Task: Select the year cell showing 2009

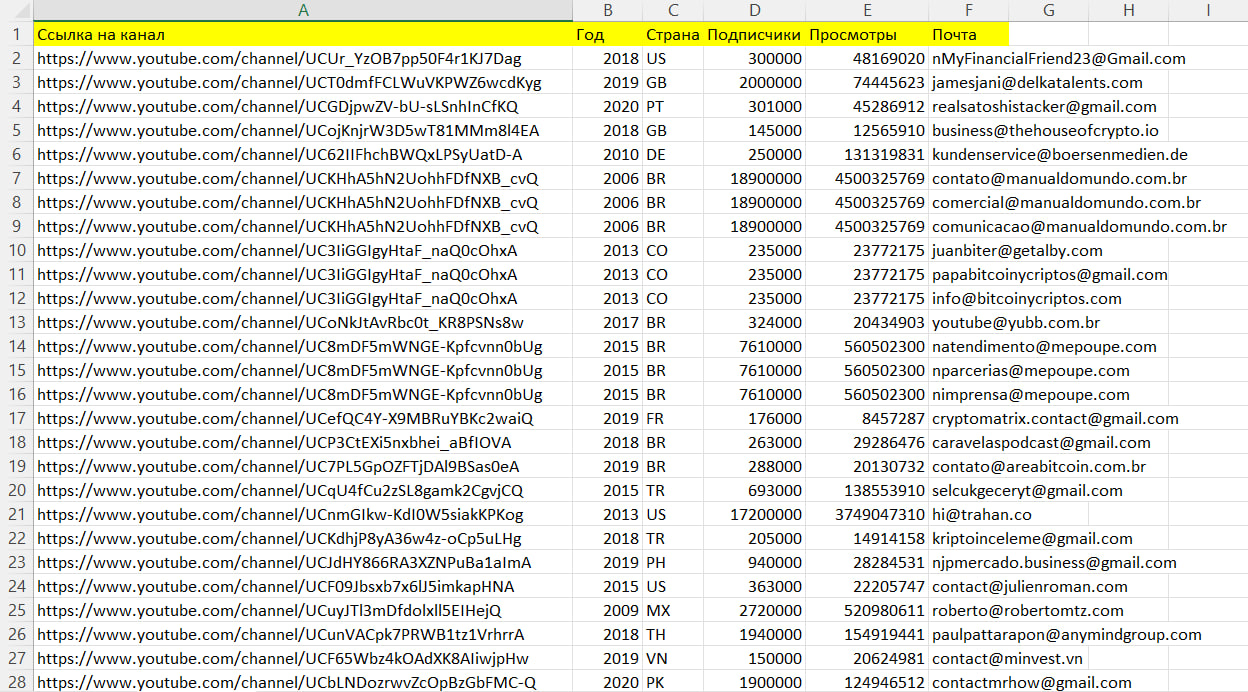Action: (x=608, y=610)
